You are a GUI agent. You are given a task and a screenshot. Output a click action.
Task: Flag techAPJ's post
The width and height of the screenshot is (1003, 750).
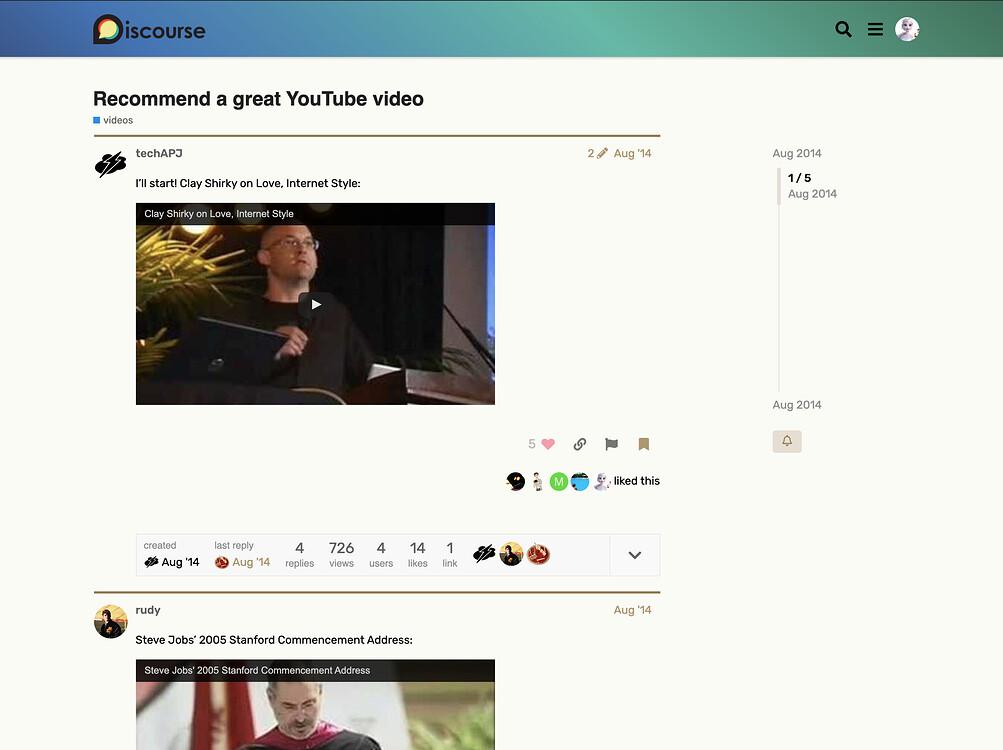coord(611,444)
